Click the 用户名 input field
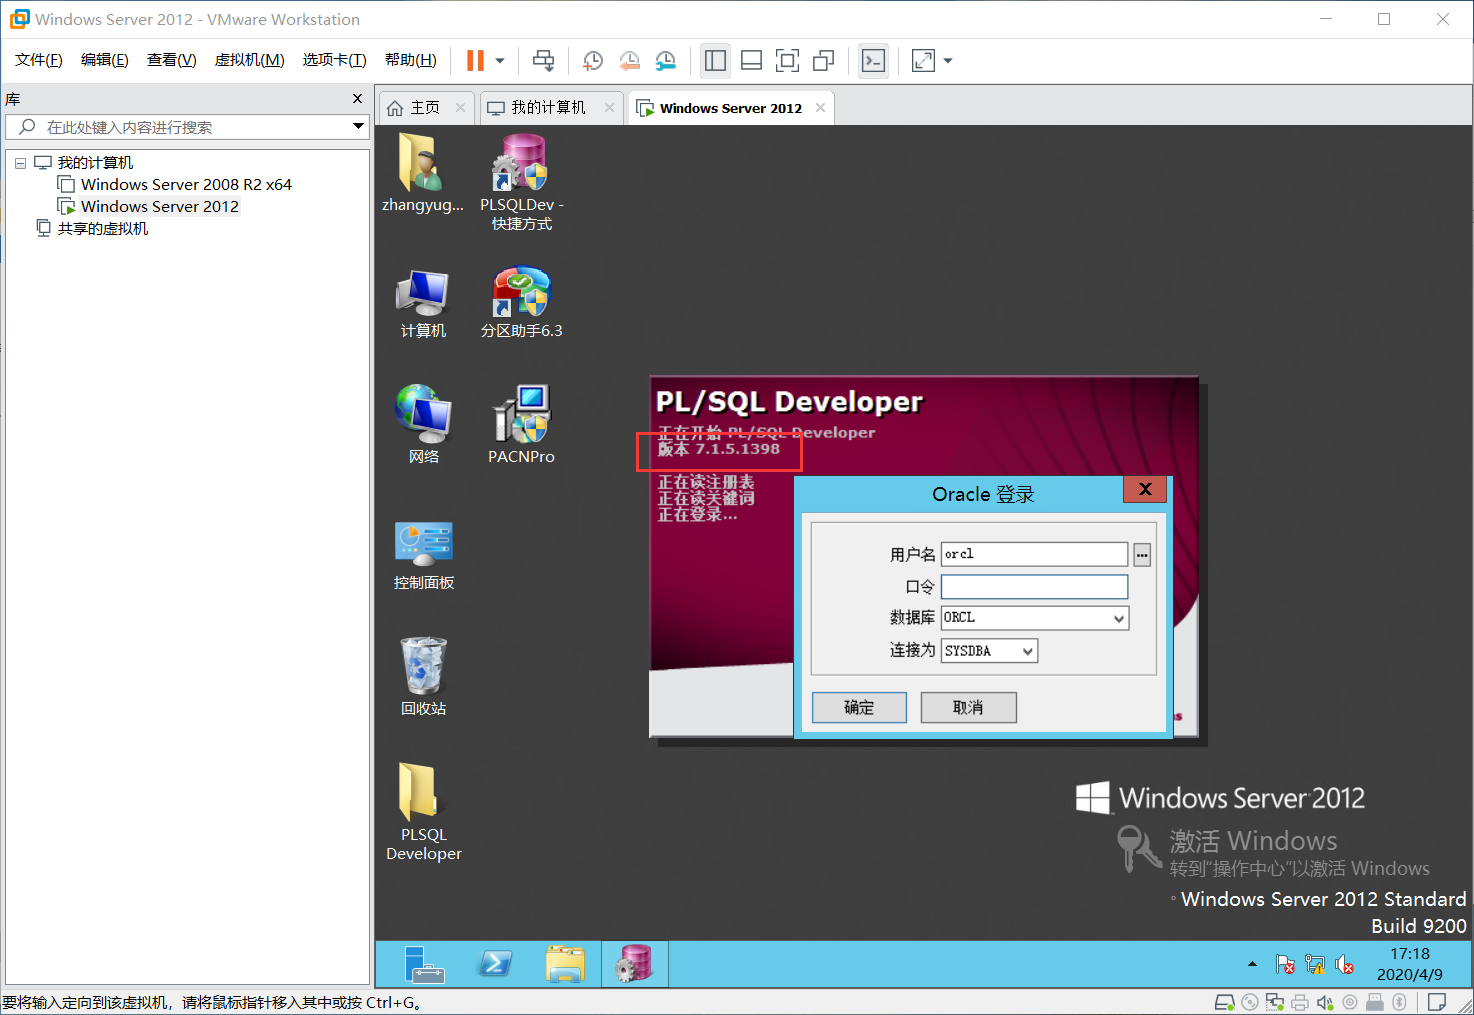Screen dimensions: 1474x1015 tap(1034, 554)
